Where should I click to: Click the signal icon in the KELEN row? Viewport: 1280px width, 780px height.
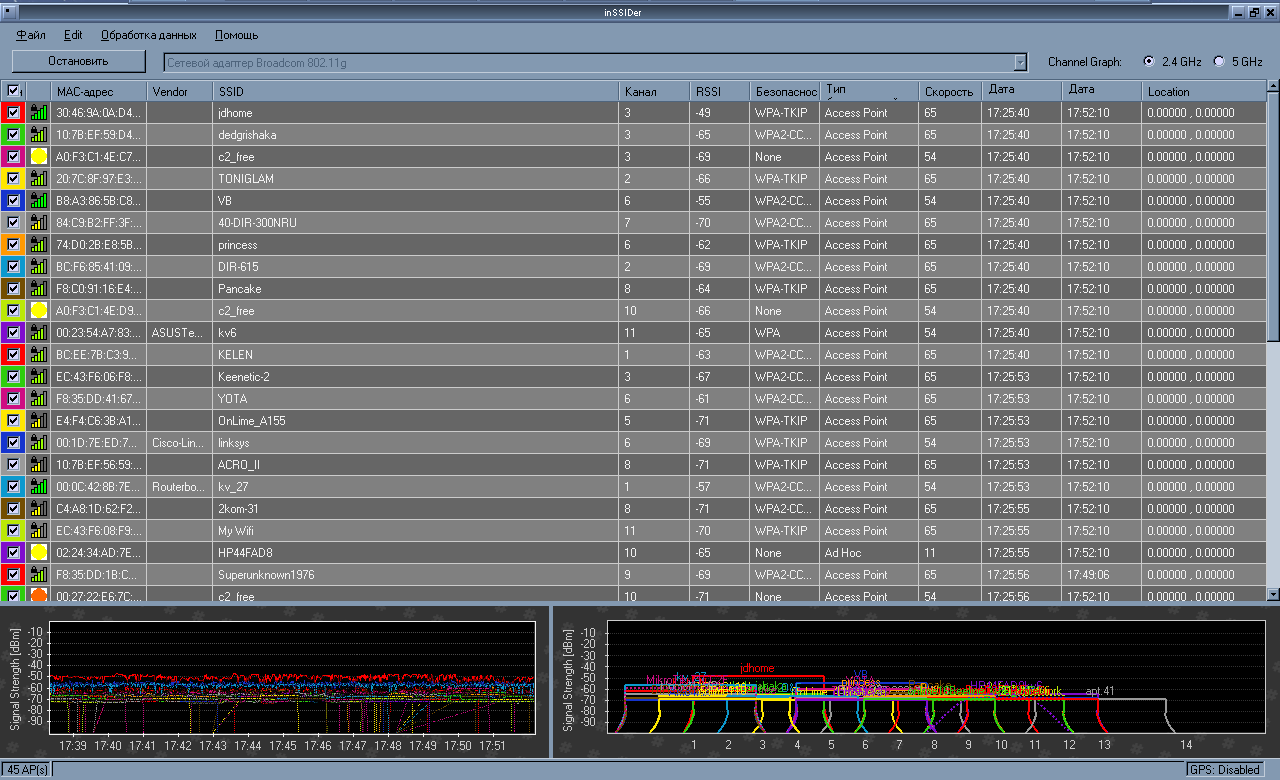(x=39, y=355)
